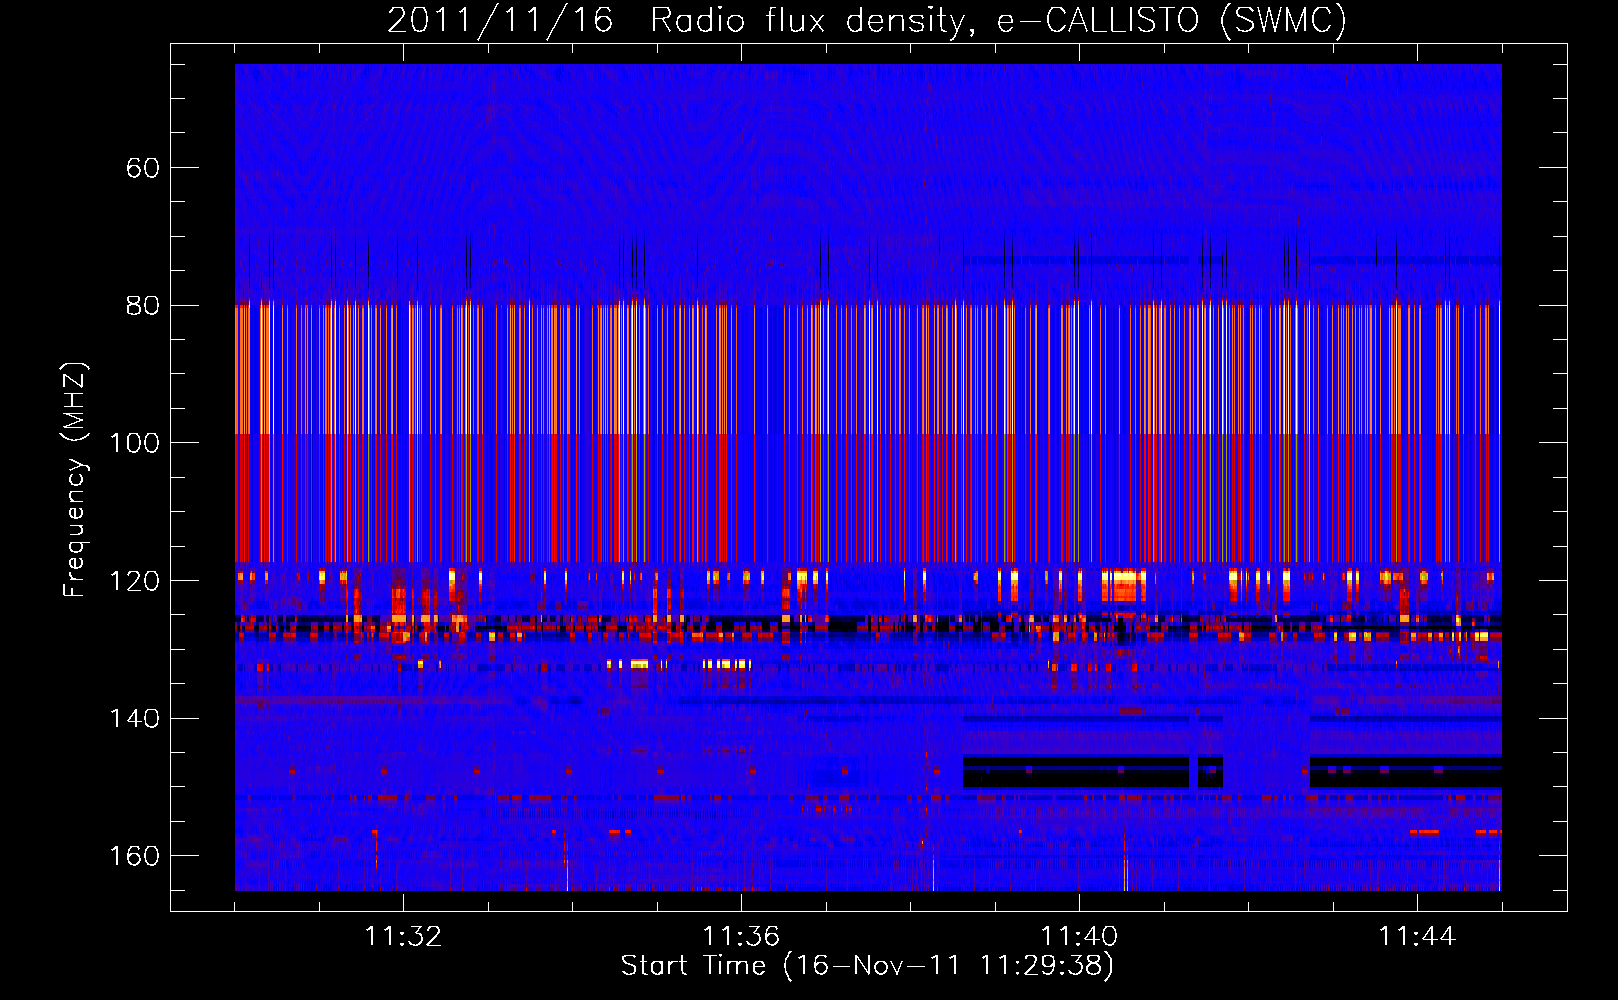Viewport: 1618px width, 1000px height.
Task: Click the black band under 11:44 near 148 MHz
Action: (x=1405, y=772)
